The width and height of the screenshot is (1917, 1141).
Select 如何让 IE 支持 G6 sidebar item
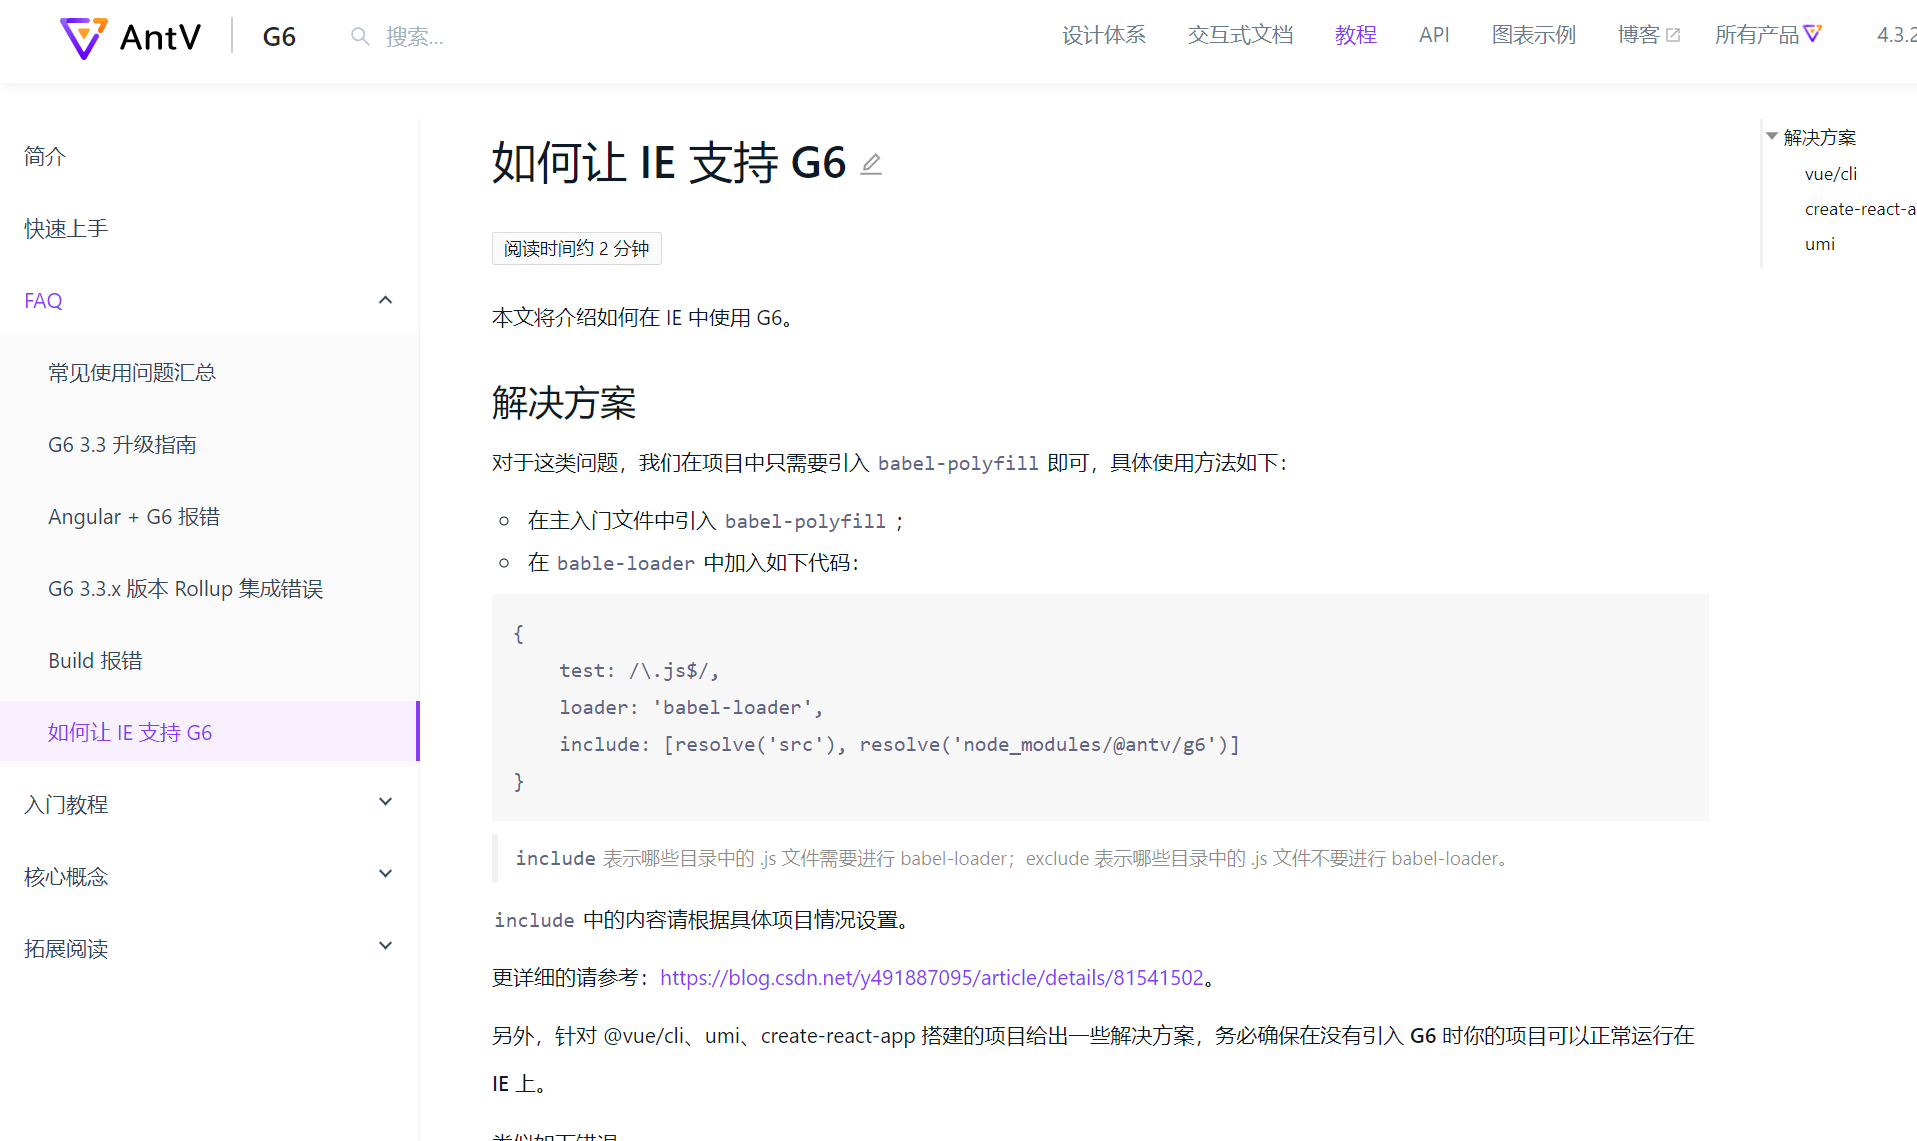[x=209, y=732]
